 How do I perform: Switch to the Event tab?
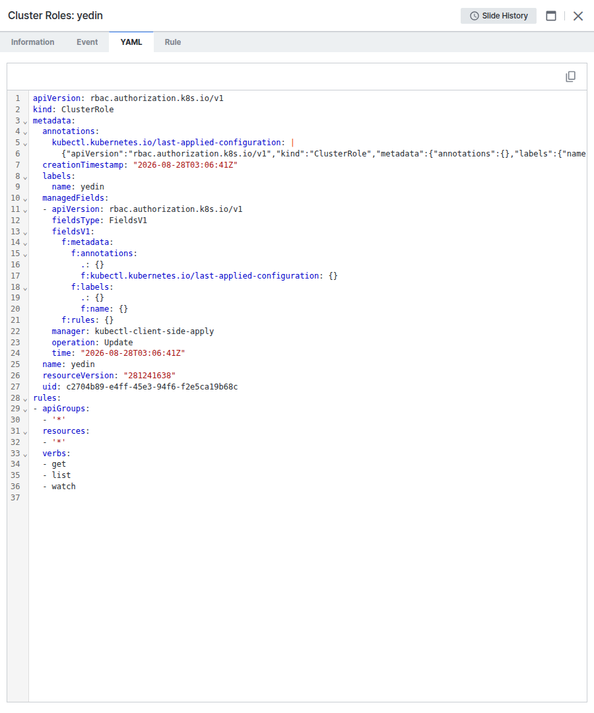[87, 42]
